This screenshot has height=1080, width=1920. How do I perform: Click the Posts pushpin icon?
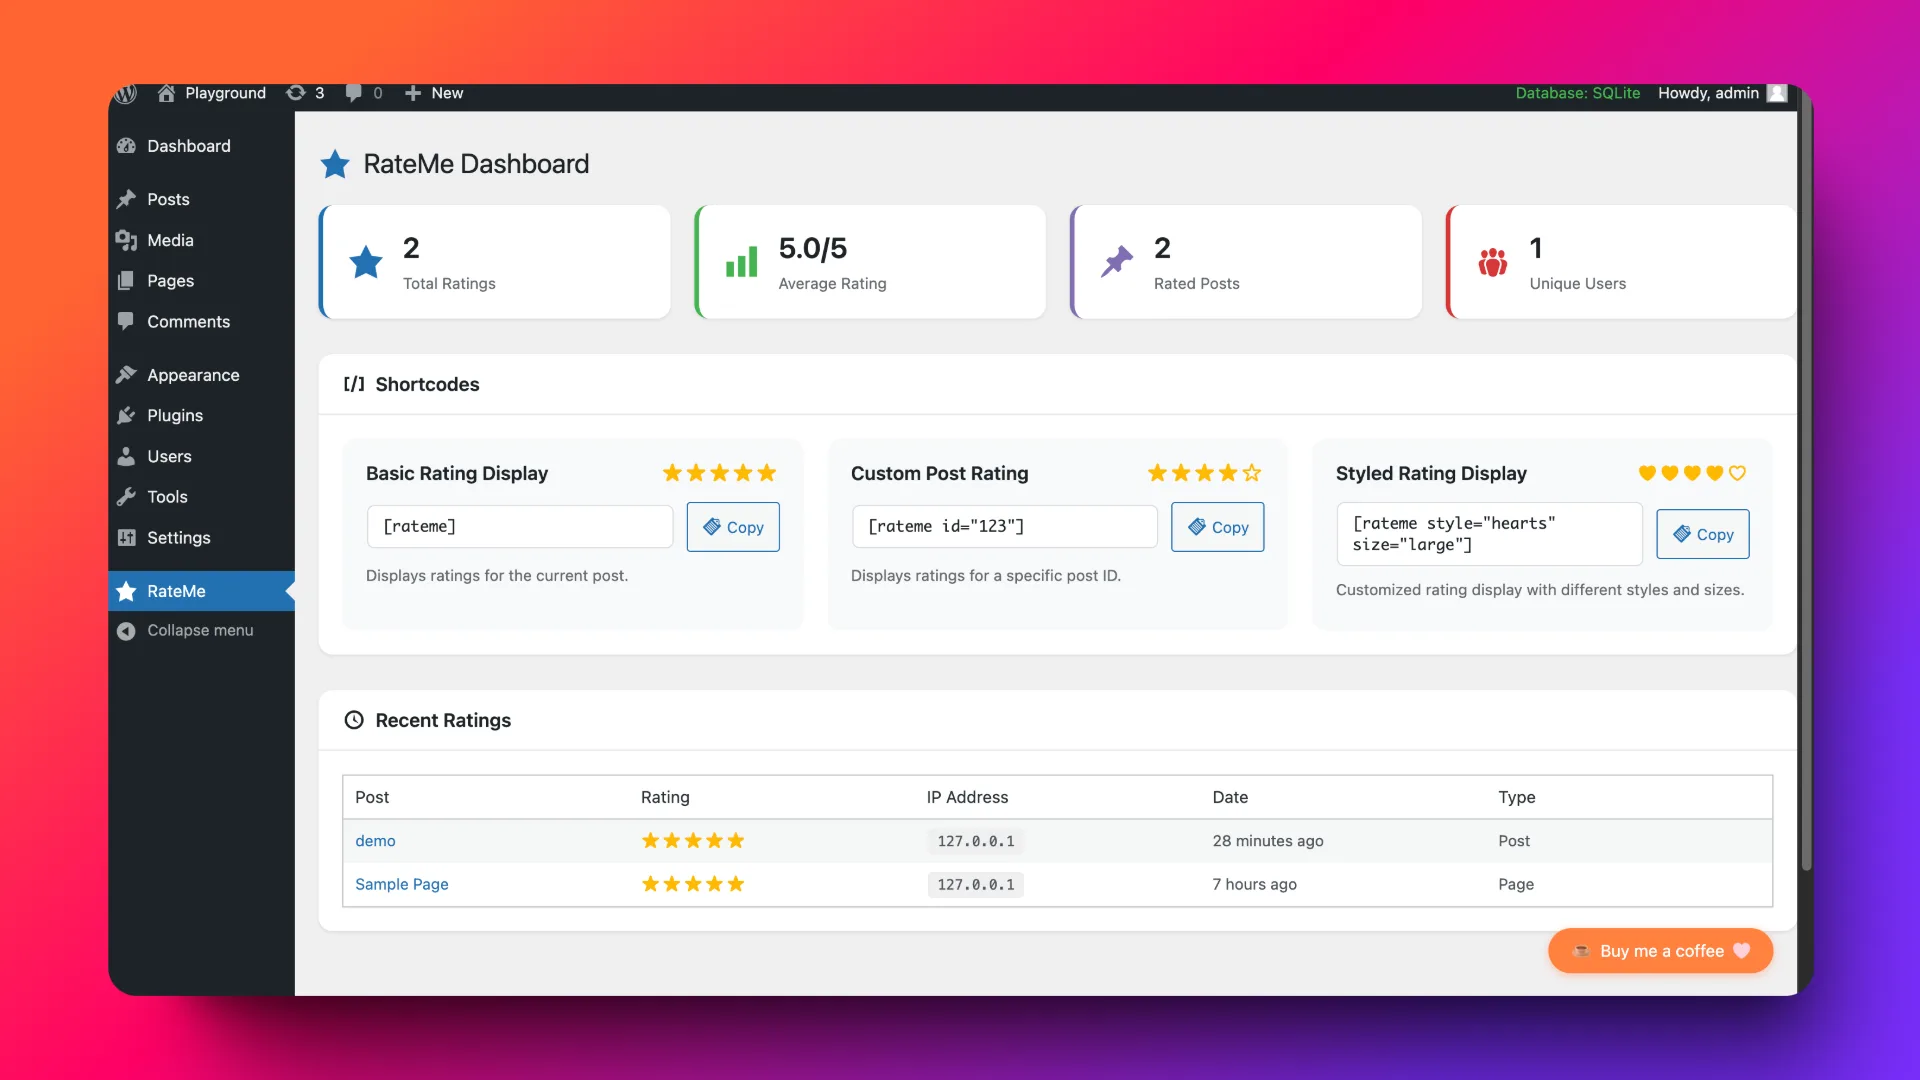click(x=126, y=199)
